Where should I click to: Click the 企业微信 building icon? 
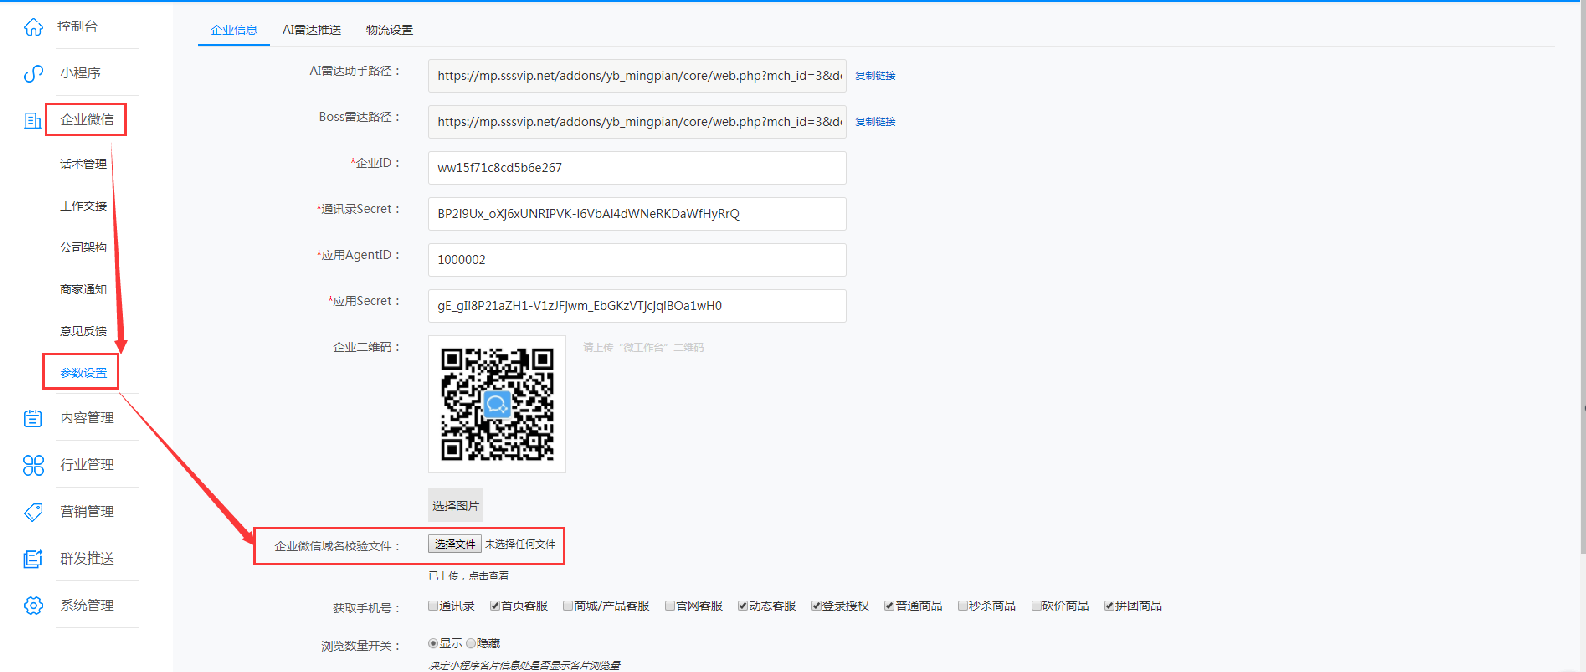pyautogui.click(x=33, y=121)
